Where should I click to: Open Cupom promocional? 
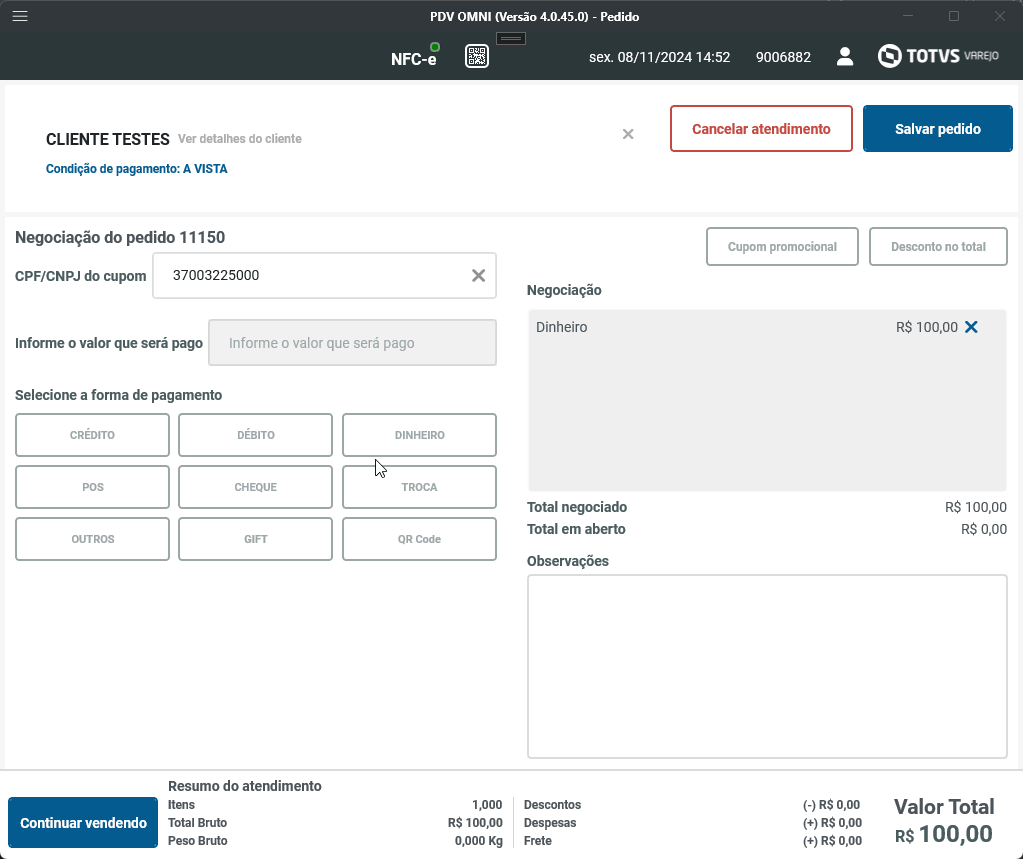pos(782,247)
